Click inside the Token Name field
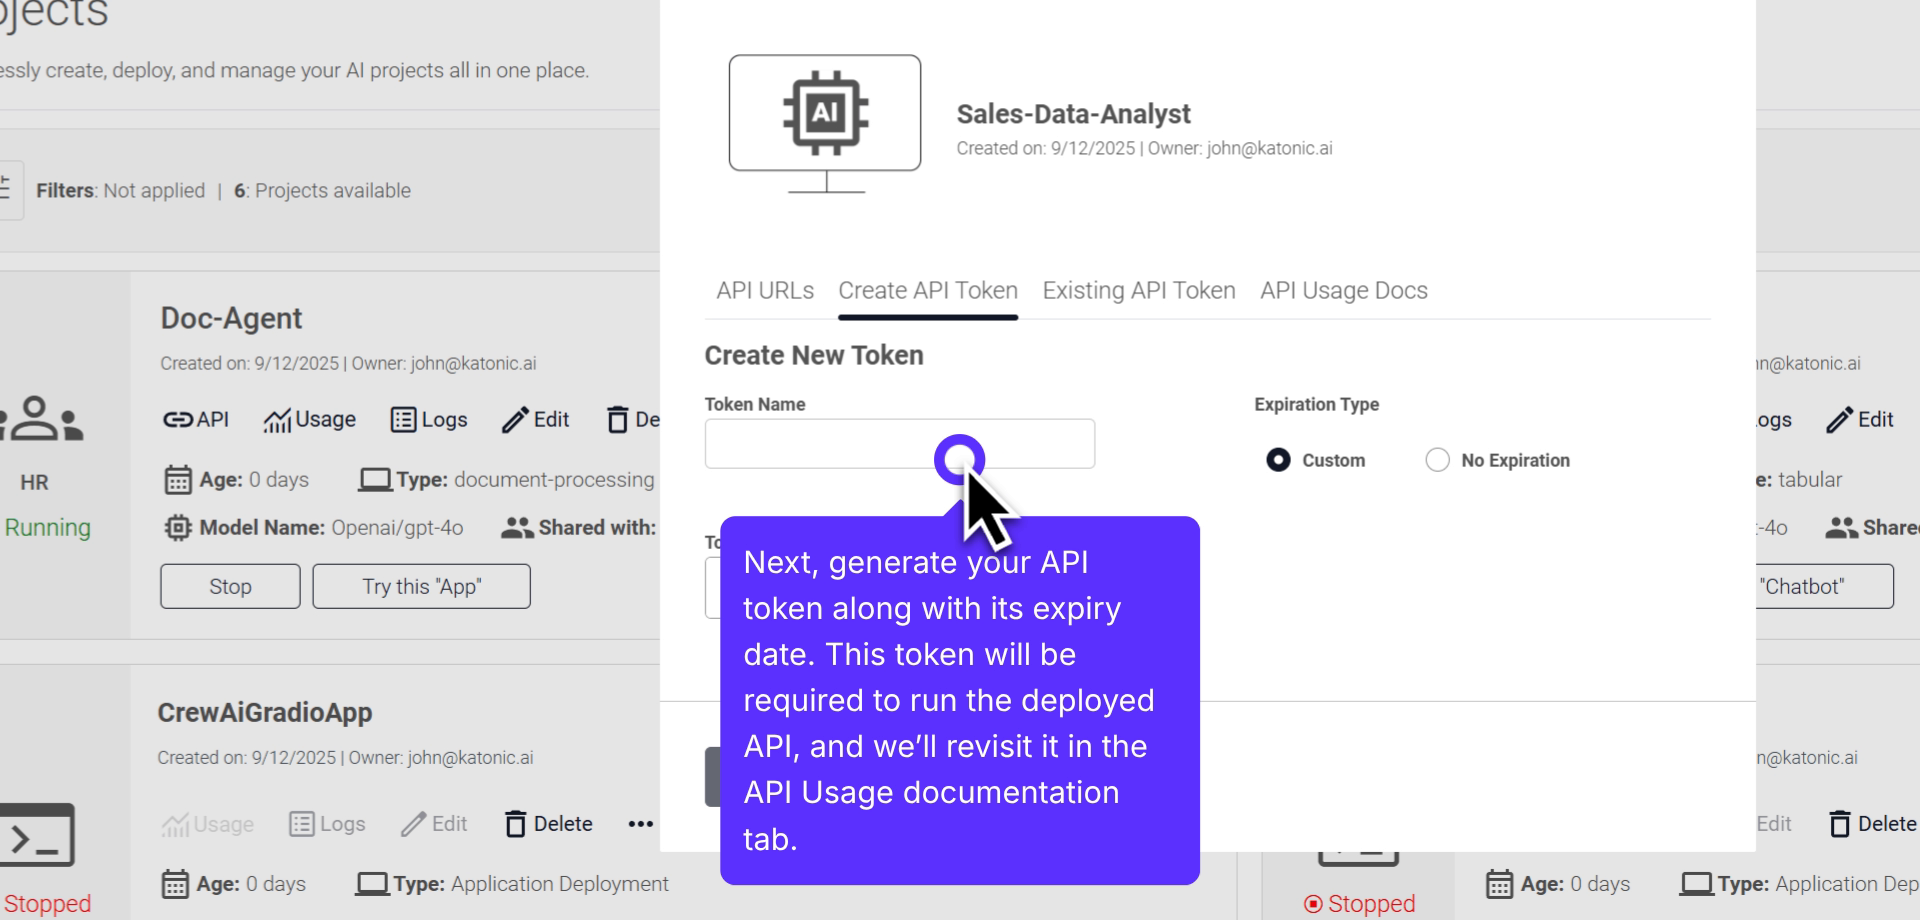1920x920 pixels. (860, 444)
